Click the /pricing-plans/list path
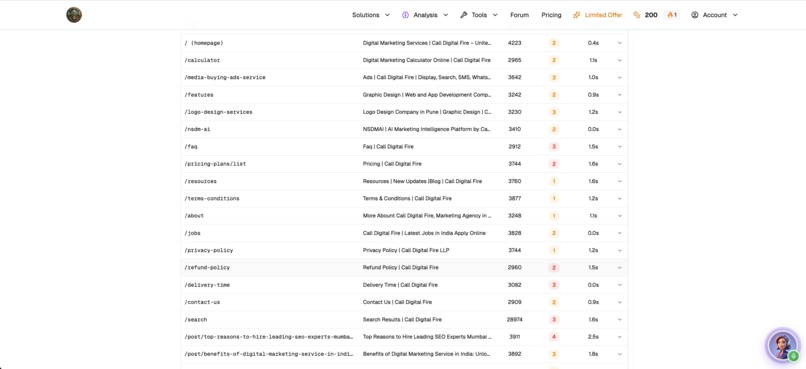The height and width of the screenshot is (369, 806). pyautogui.click(x=215, y=164)
